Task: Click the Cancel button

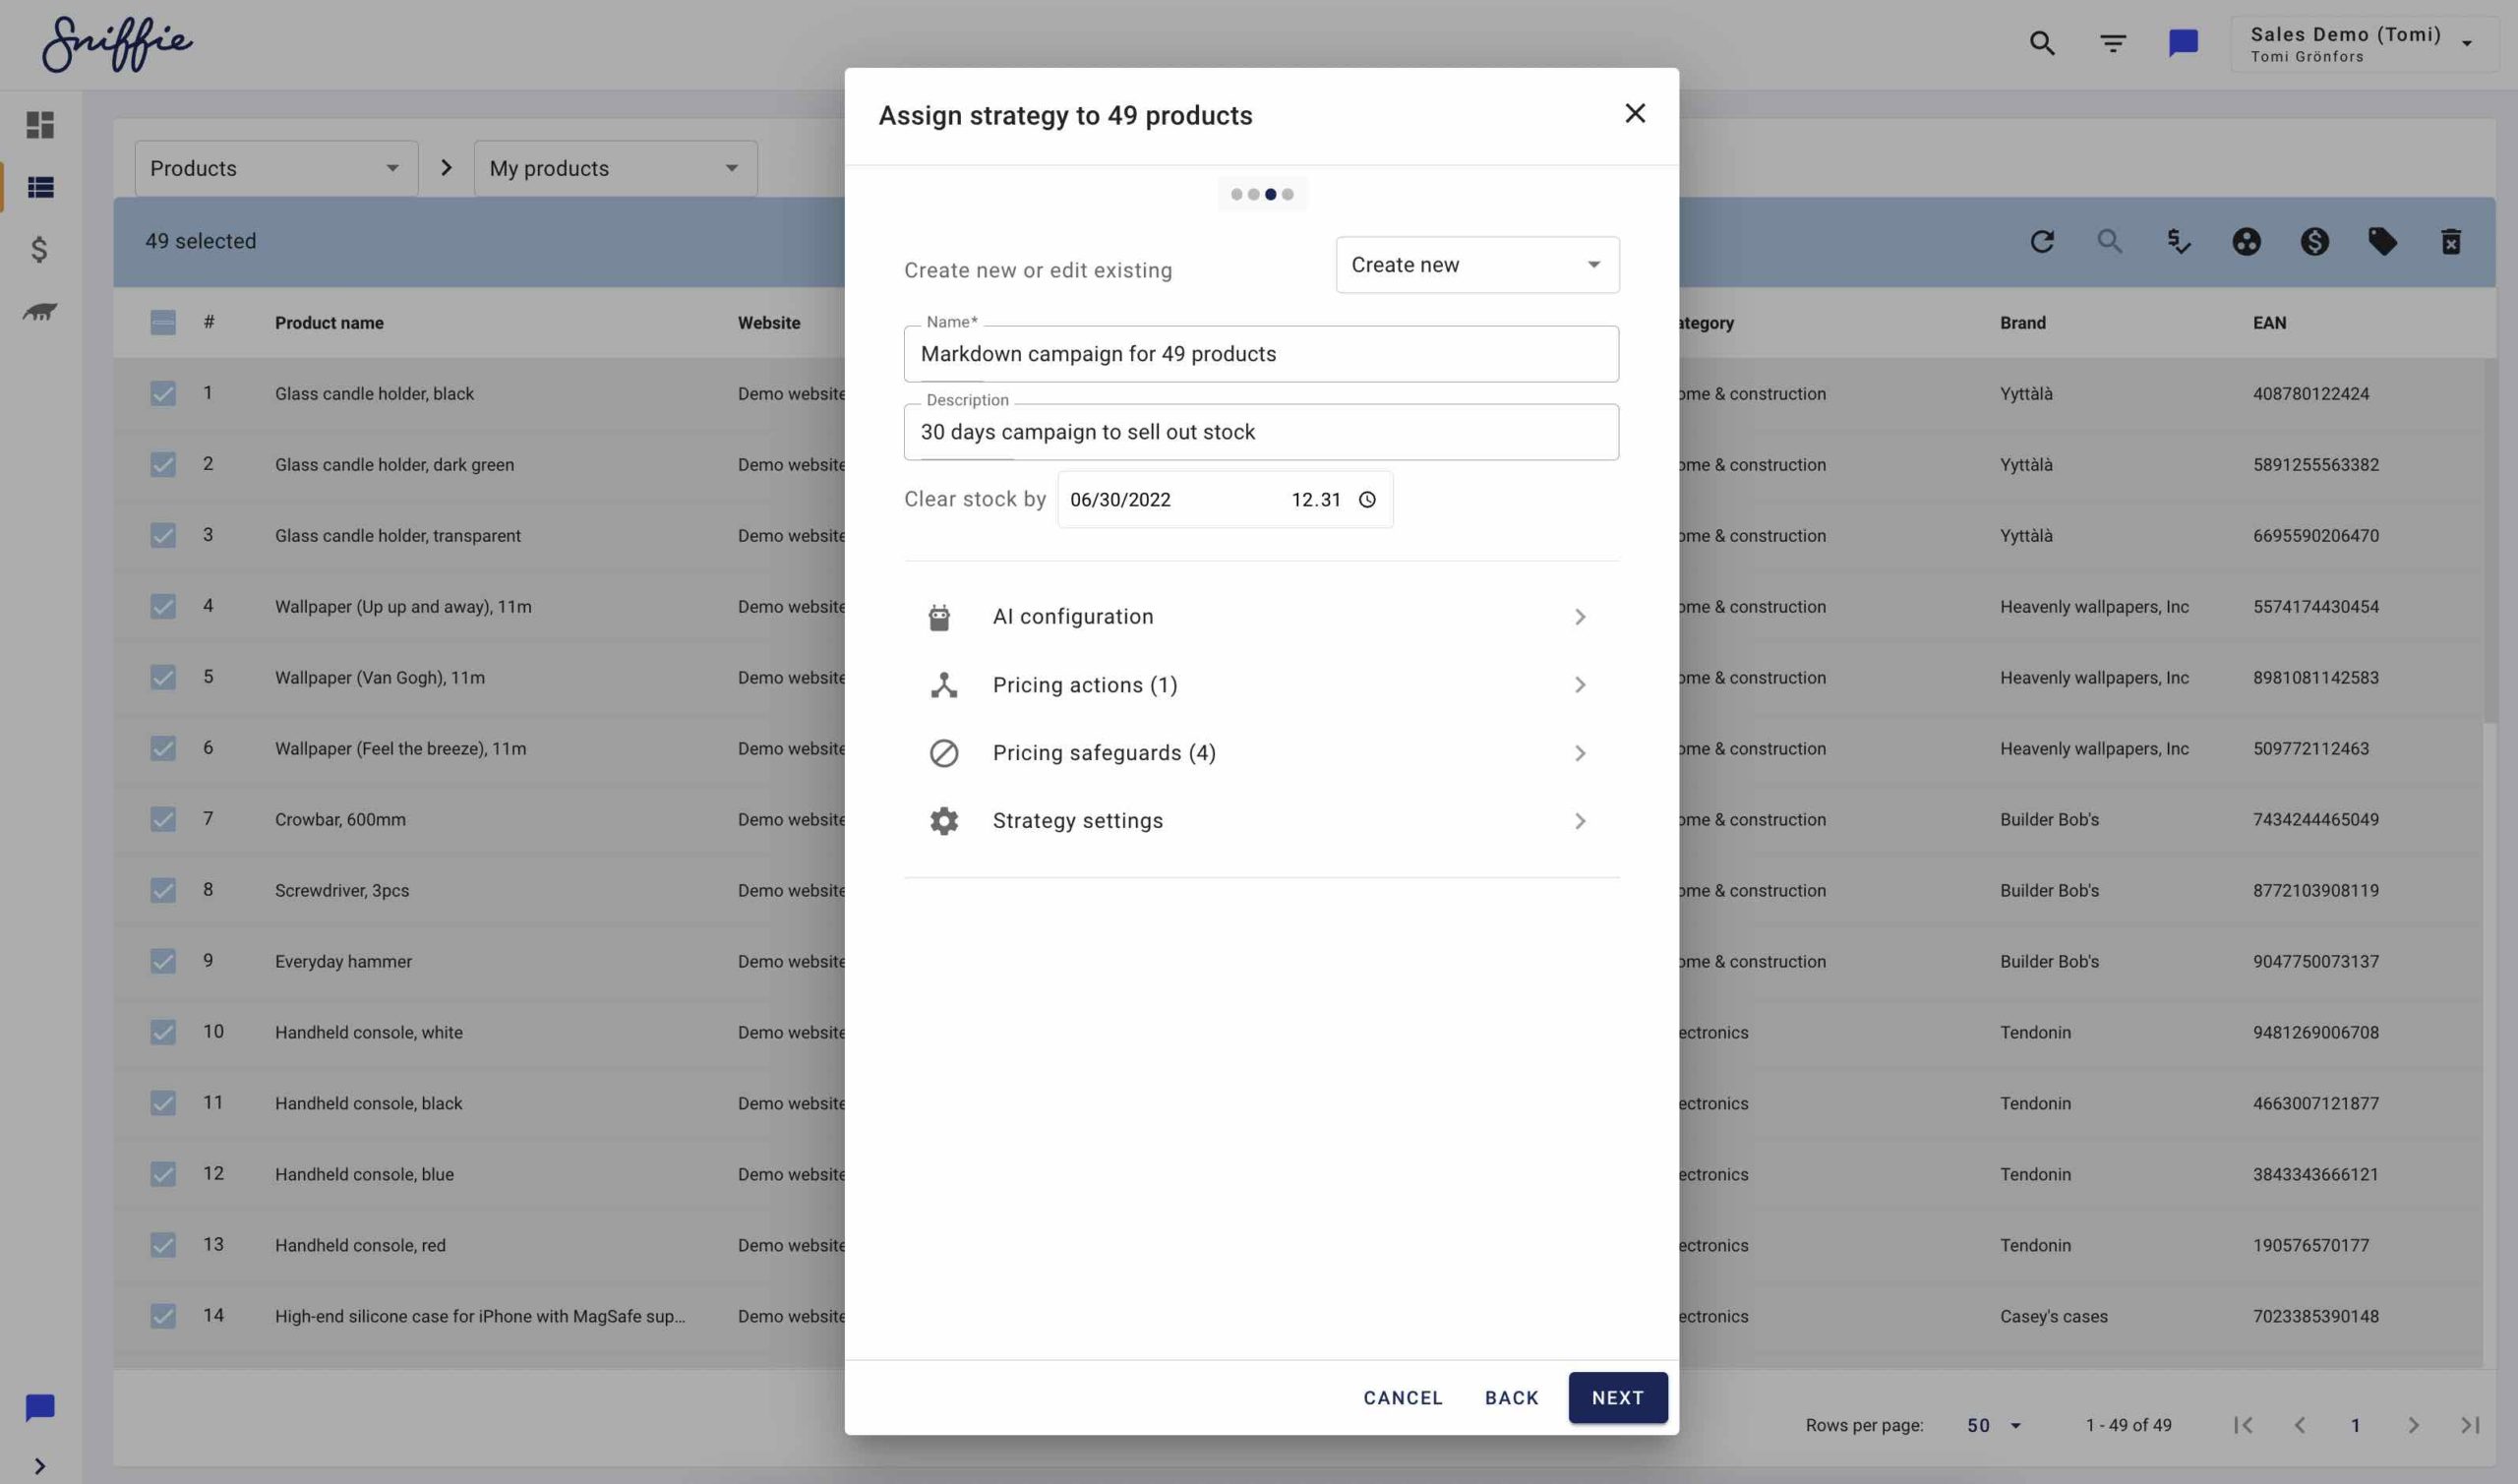Action: (x=1403, y=1398)
